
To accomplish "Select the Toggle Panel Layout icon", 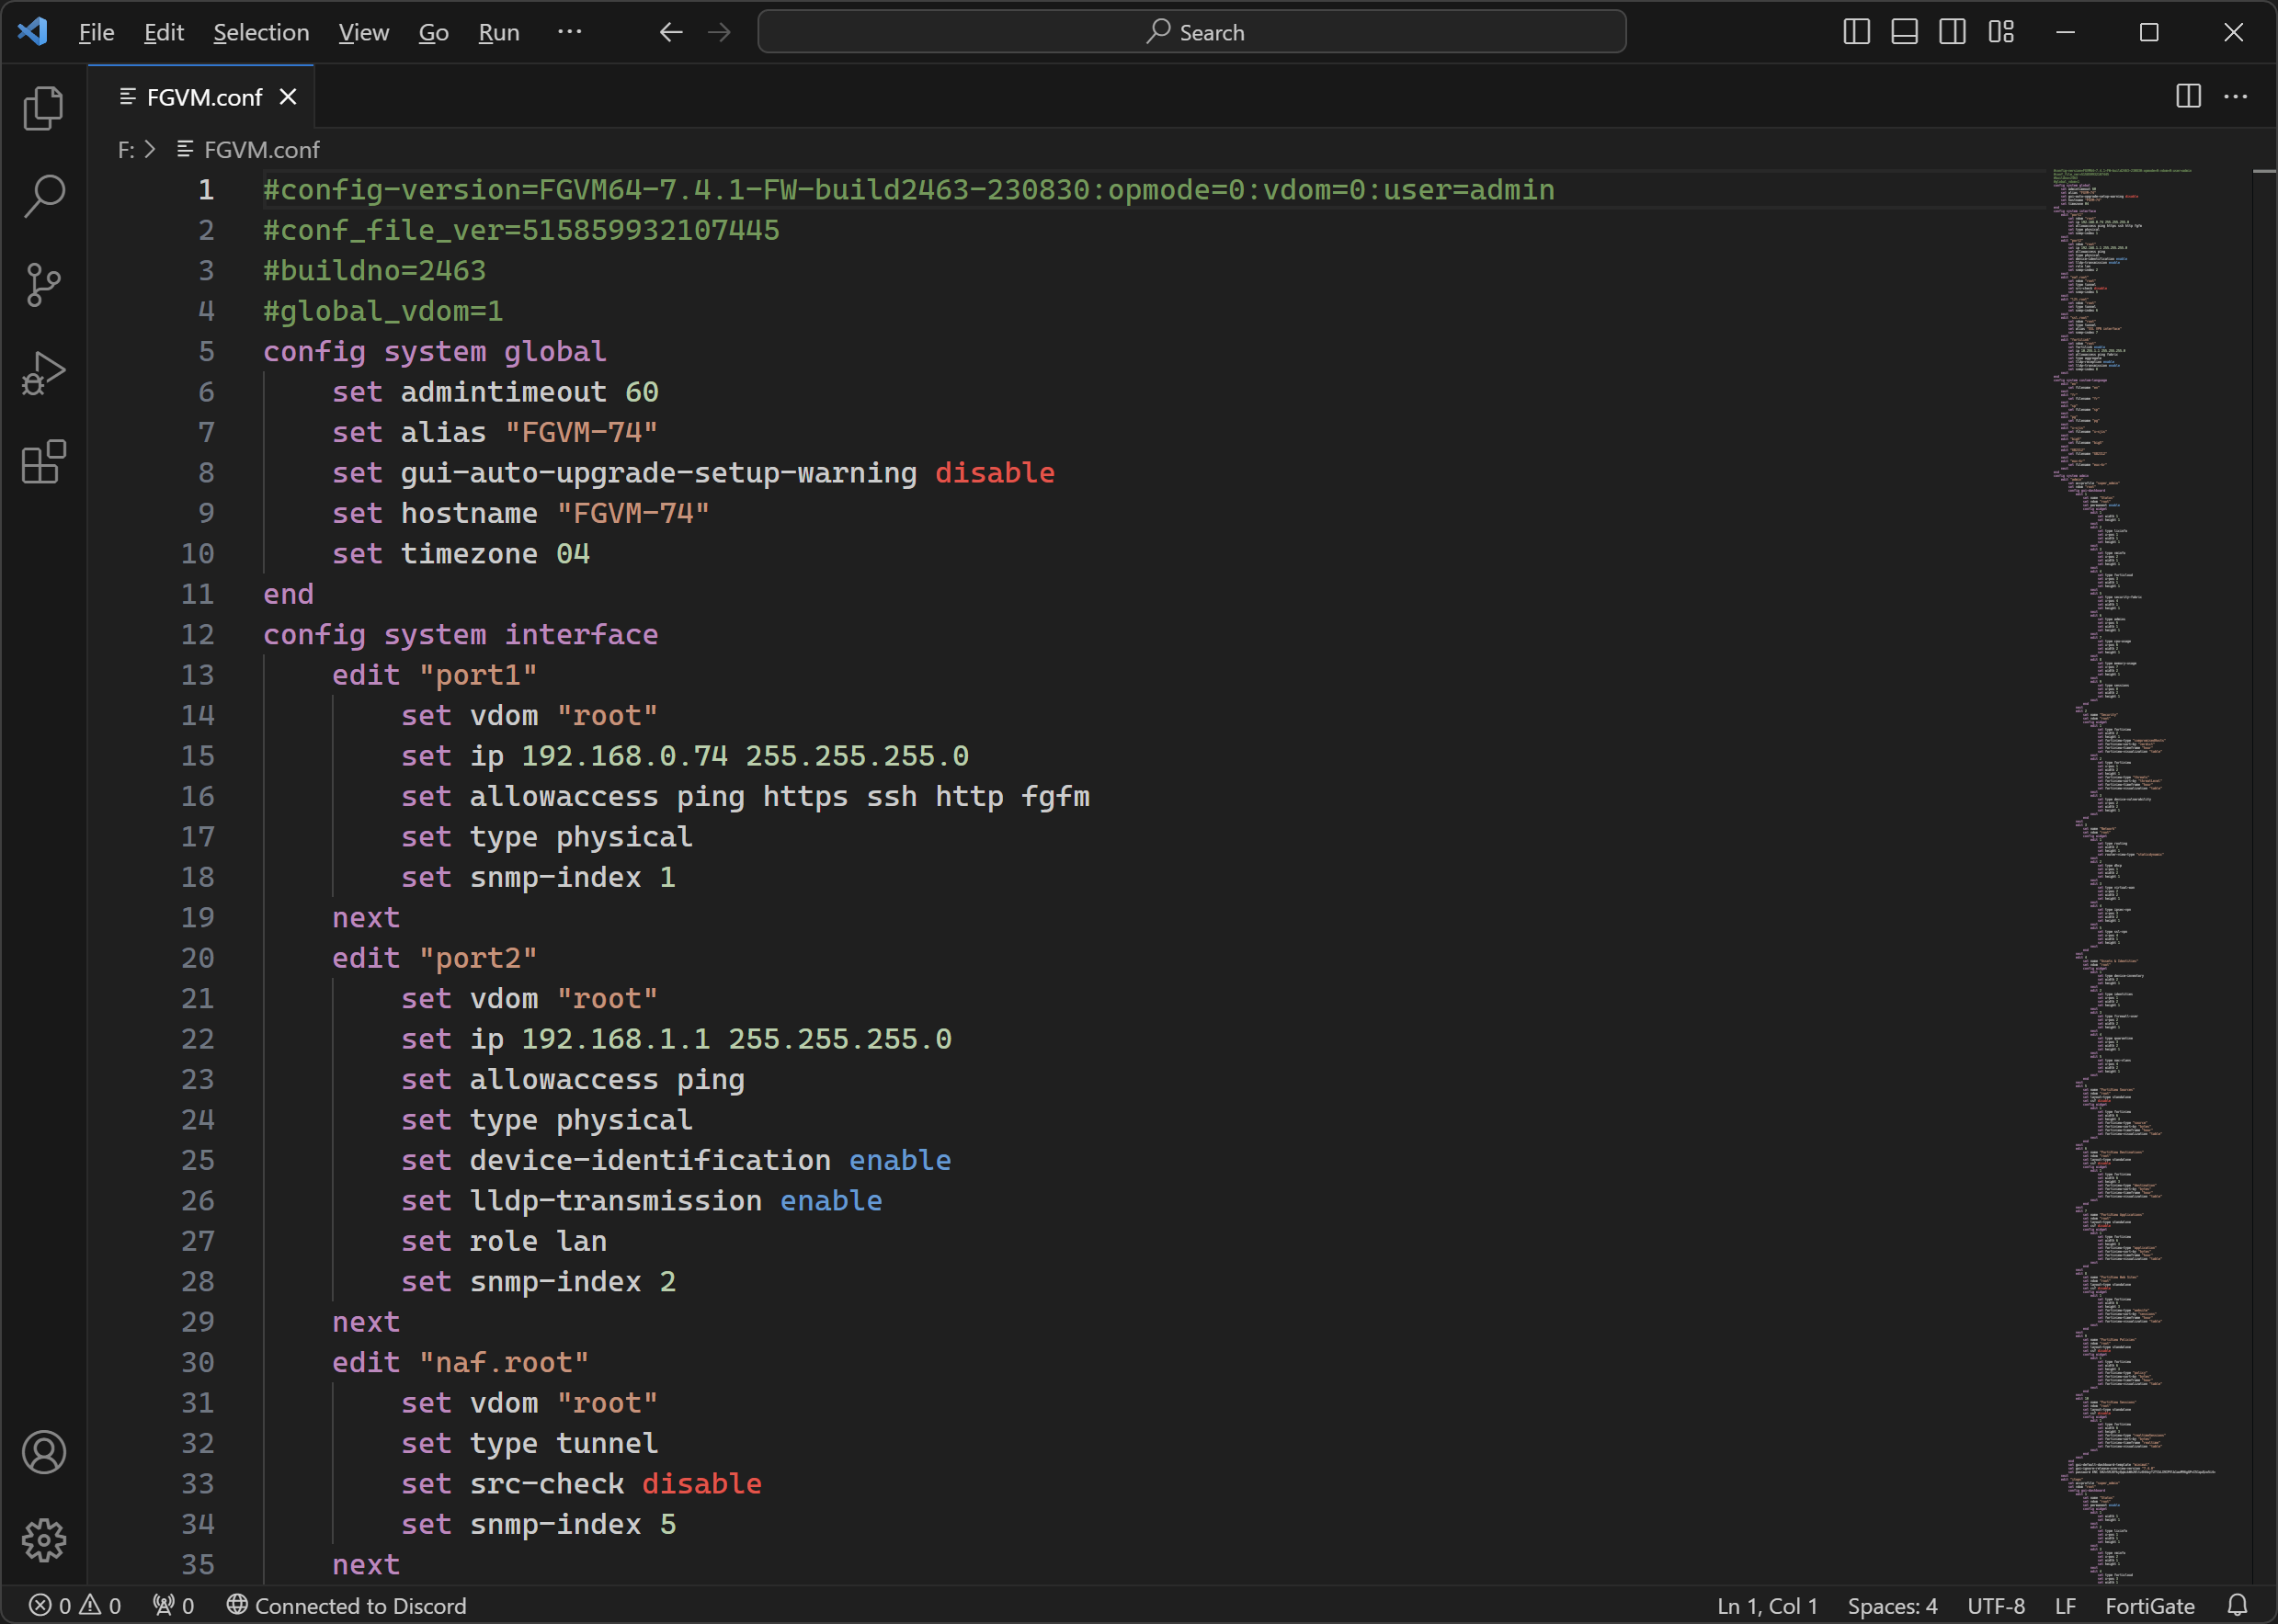I will click(x=1904, y=30).
